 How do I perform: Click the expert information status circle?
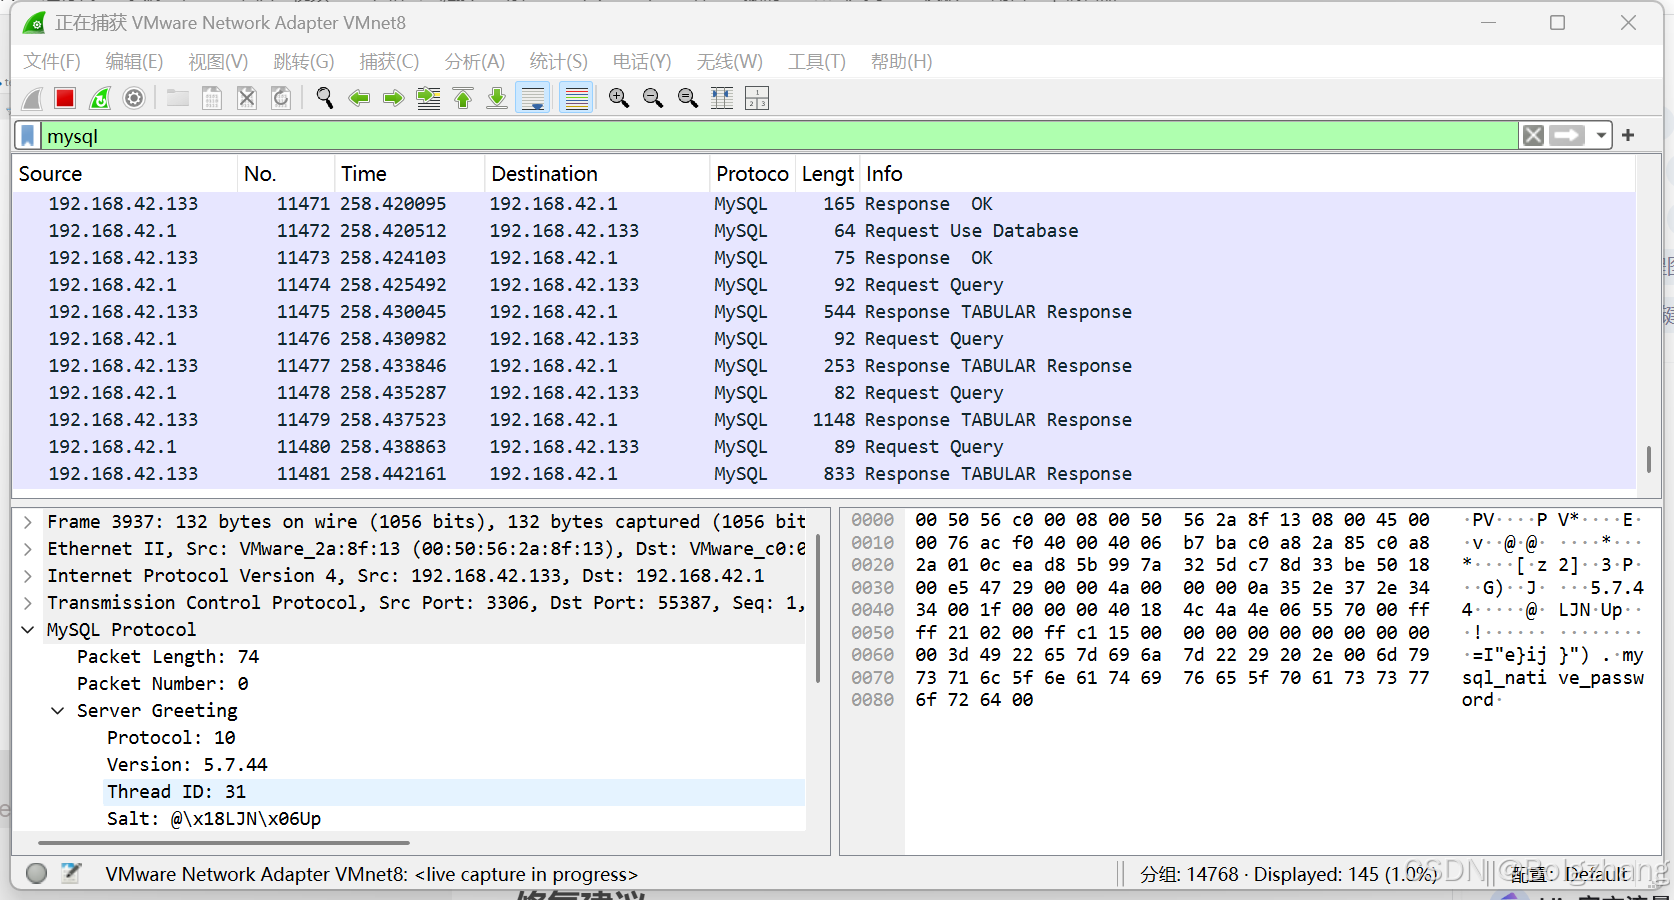click(x=37, y=873)
